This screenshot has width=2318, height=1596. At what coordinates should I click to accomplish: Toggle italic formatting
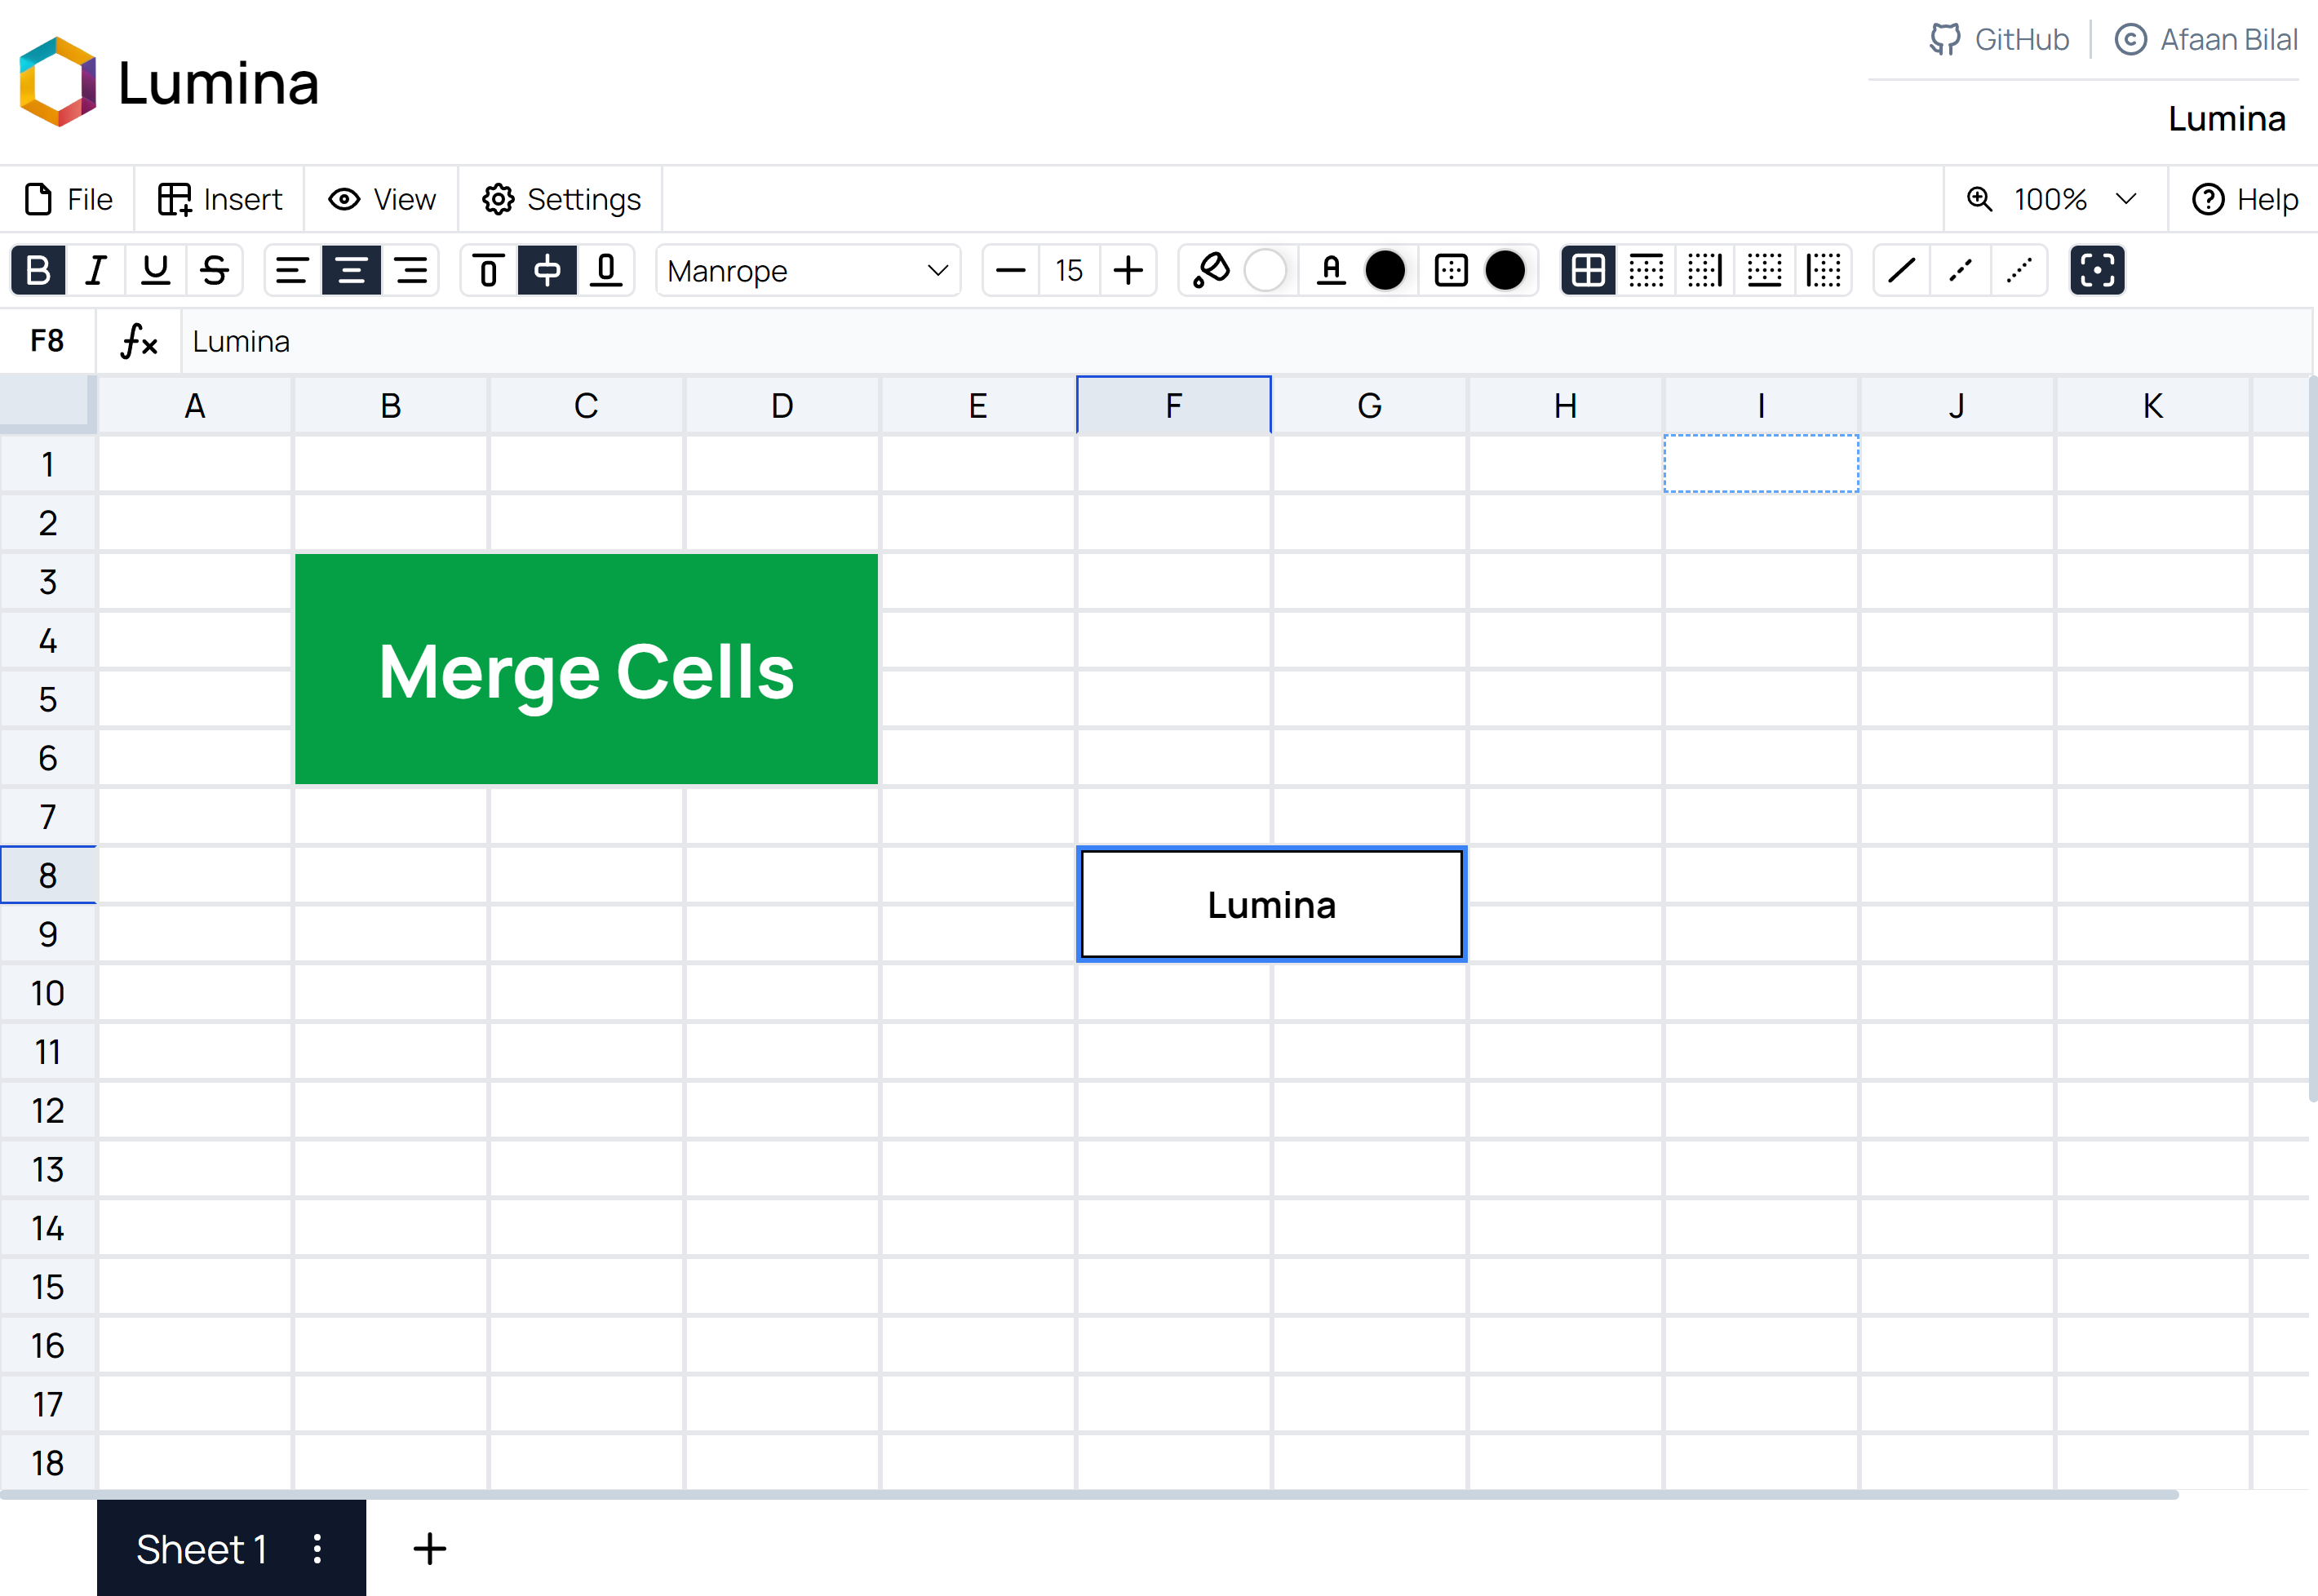(96, 270)
